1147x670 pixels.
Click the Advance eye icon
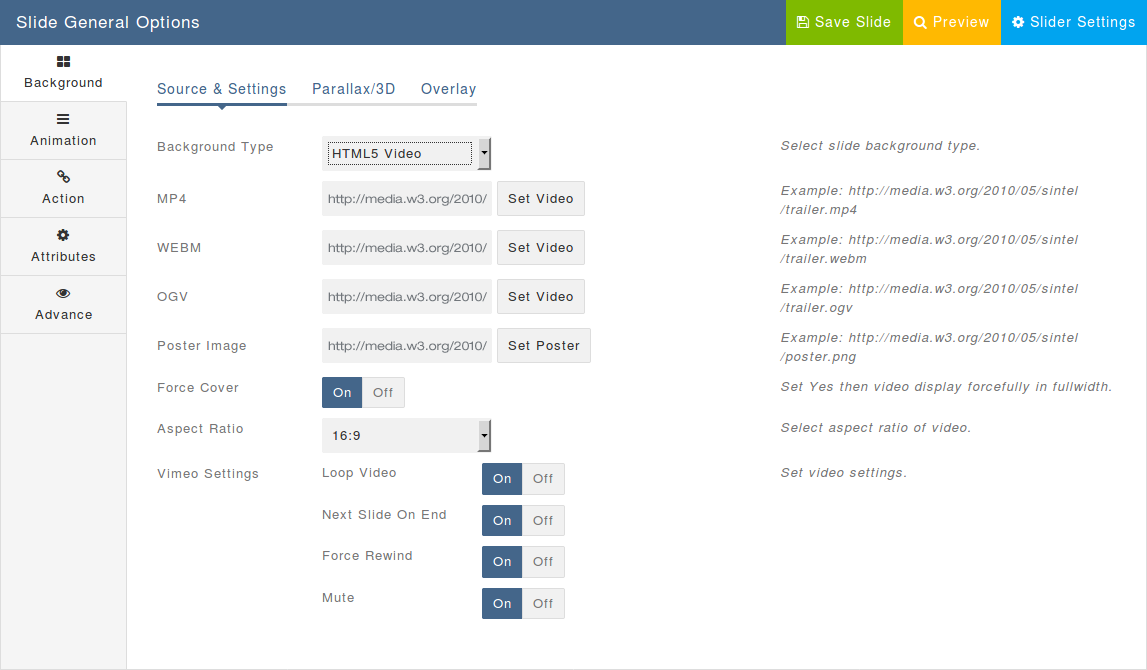64,293
